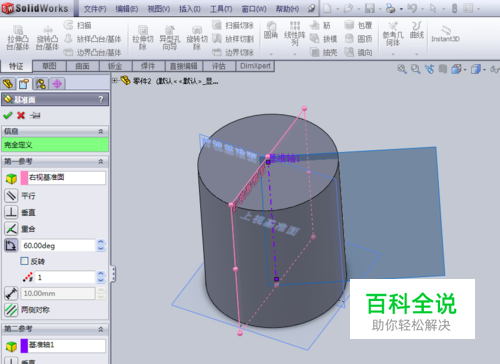Expand the 零件2 flyout tree node
This screenshot has height=364, width=500.
point(115,80)
